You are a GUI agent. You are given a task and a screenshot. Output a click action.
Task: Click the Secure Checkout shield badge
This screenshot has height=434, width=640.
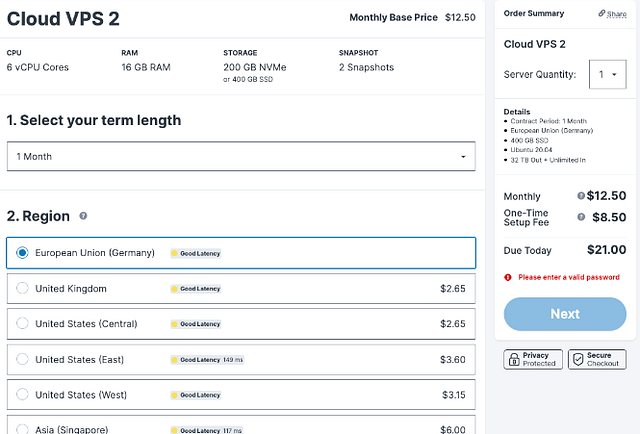click(x=597, y=359)
